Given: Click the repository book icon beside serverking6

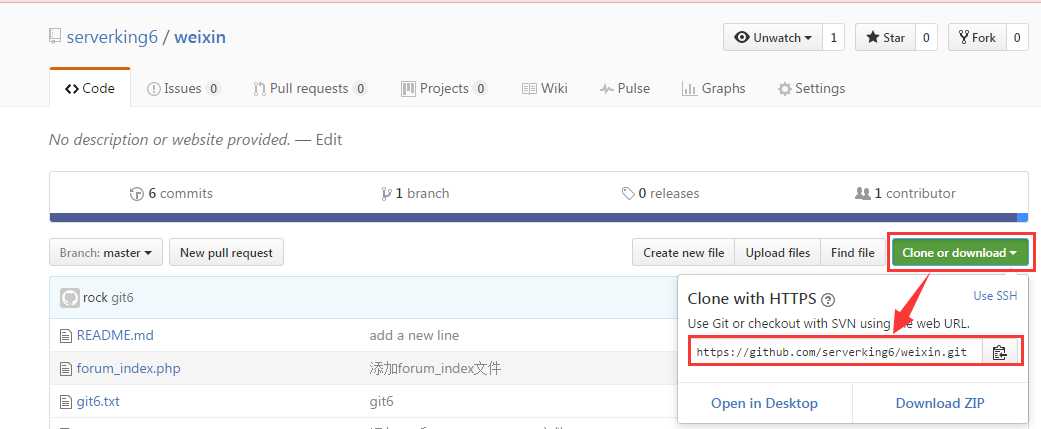Looking at the screenshot, I should point(55,37).
